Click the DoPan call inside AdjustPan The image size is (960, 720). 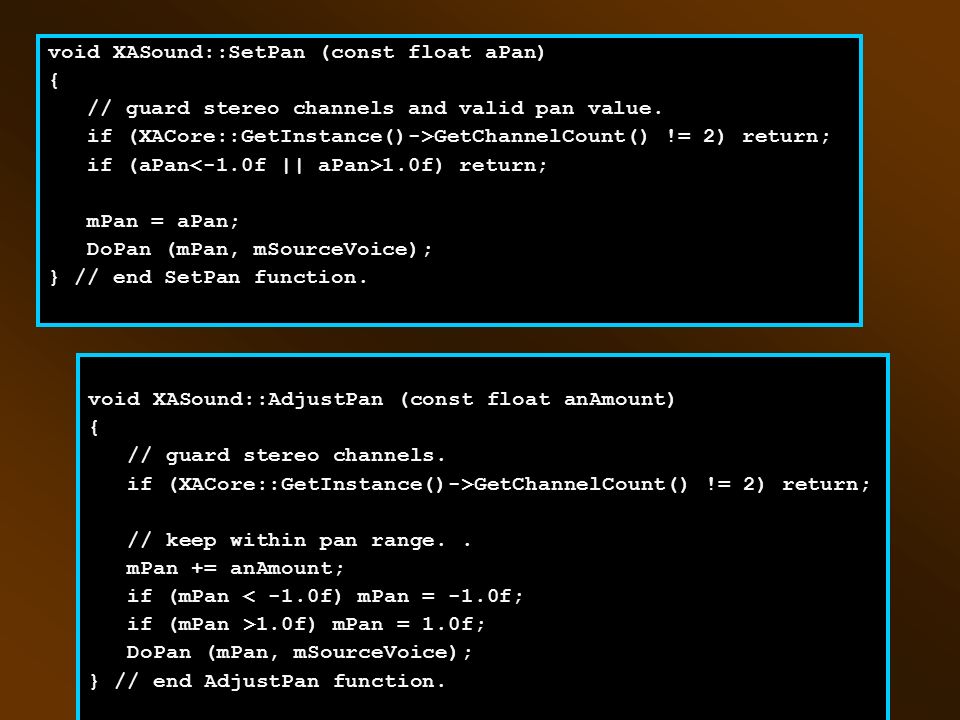tap(299, 652)
